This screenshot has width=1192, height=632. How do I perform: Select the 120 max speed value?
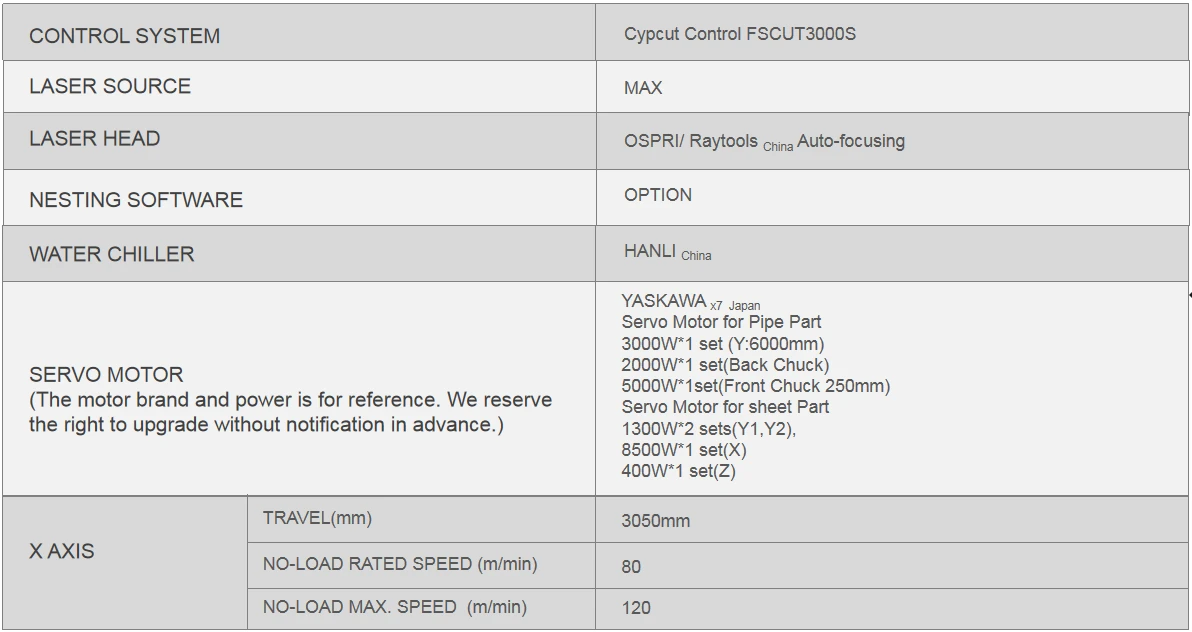pos(636,608)
